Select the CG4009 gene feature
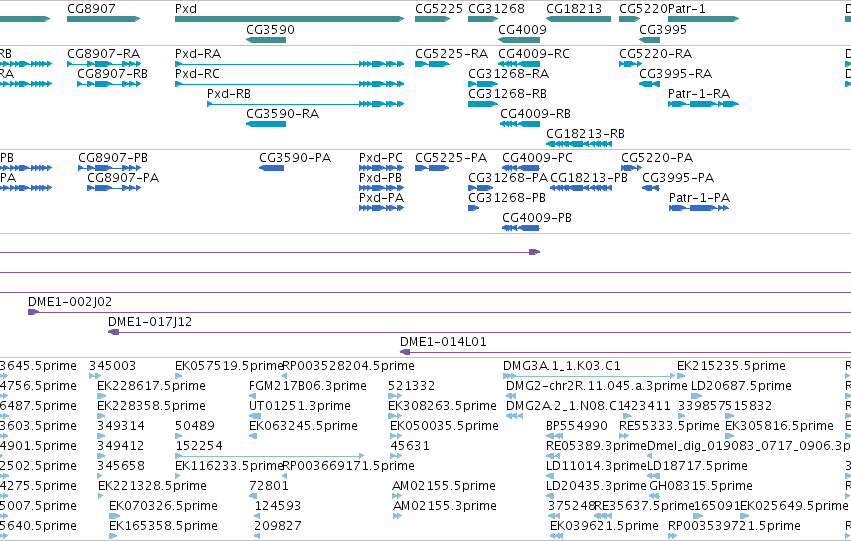The width and height of the screenshot is (851, 541). click(x=519, y=40)
